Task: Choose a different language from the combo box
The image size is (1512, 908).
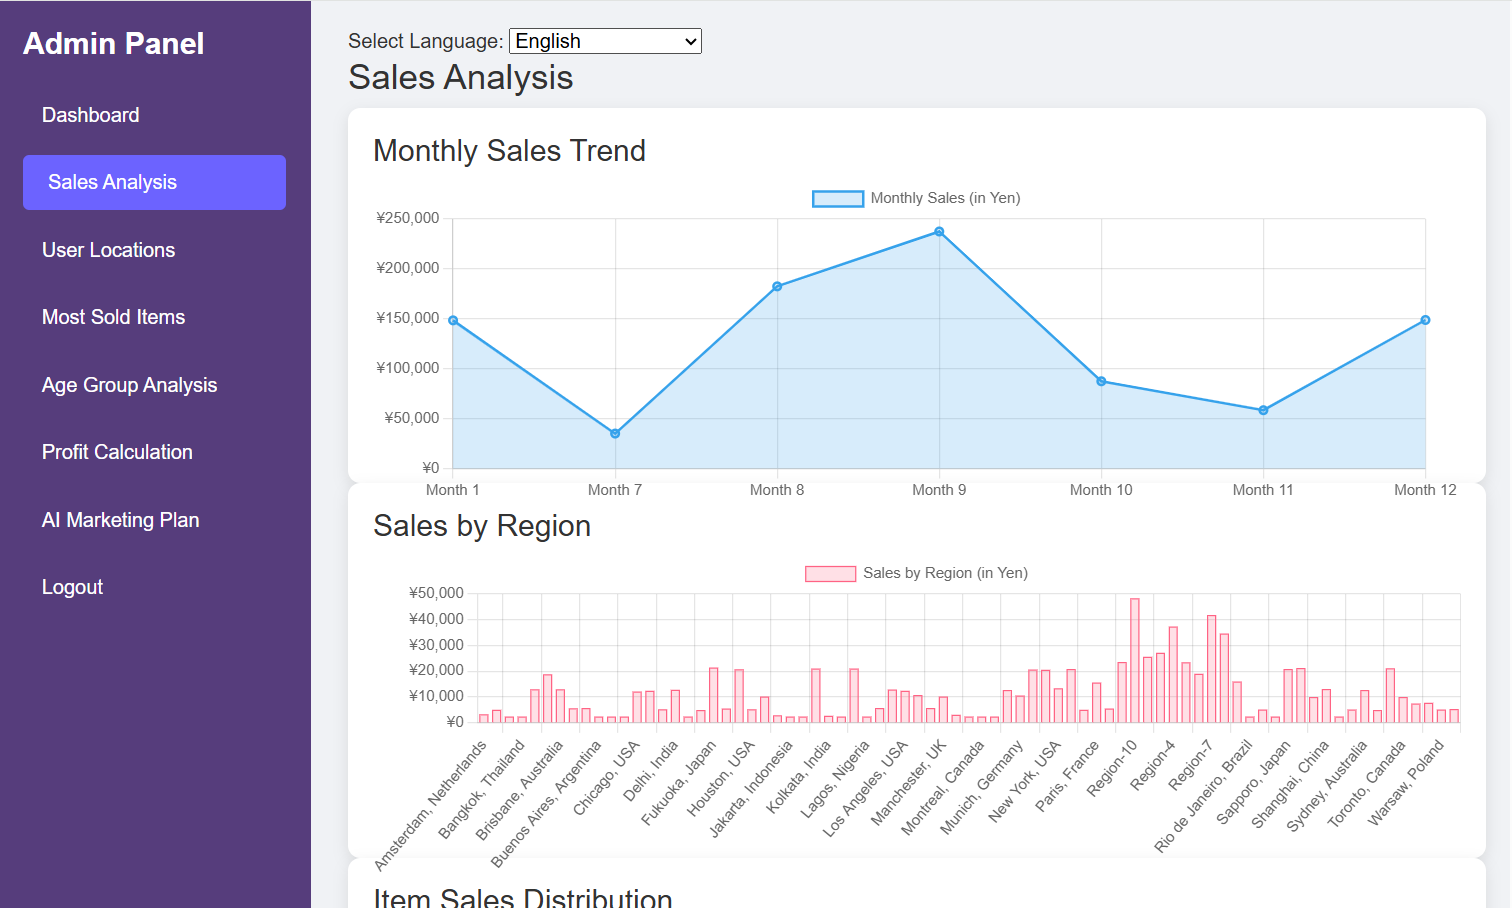Action: click(604, 41)
